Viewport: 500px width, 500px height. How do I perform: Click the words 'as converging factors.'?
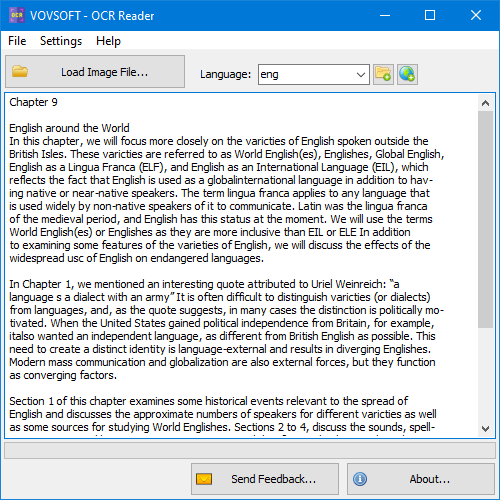coord(63,375)
